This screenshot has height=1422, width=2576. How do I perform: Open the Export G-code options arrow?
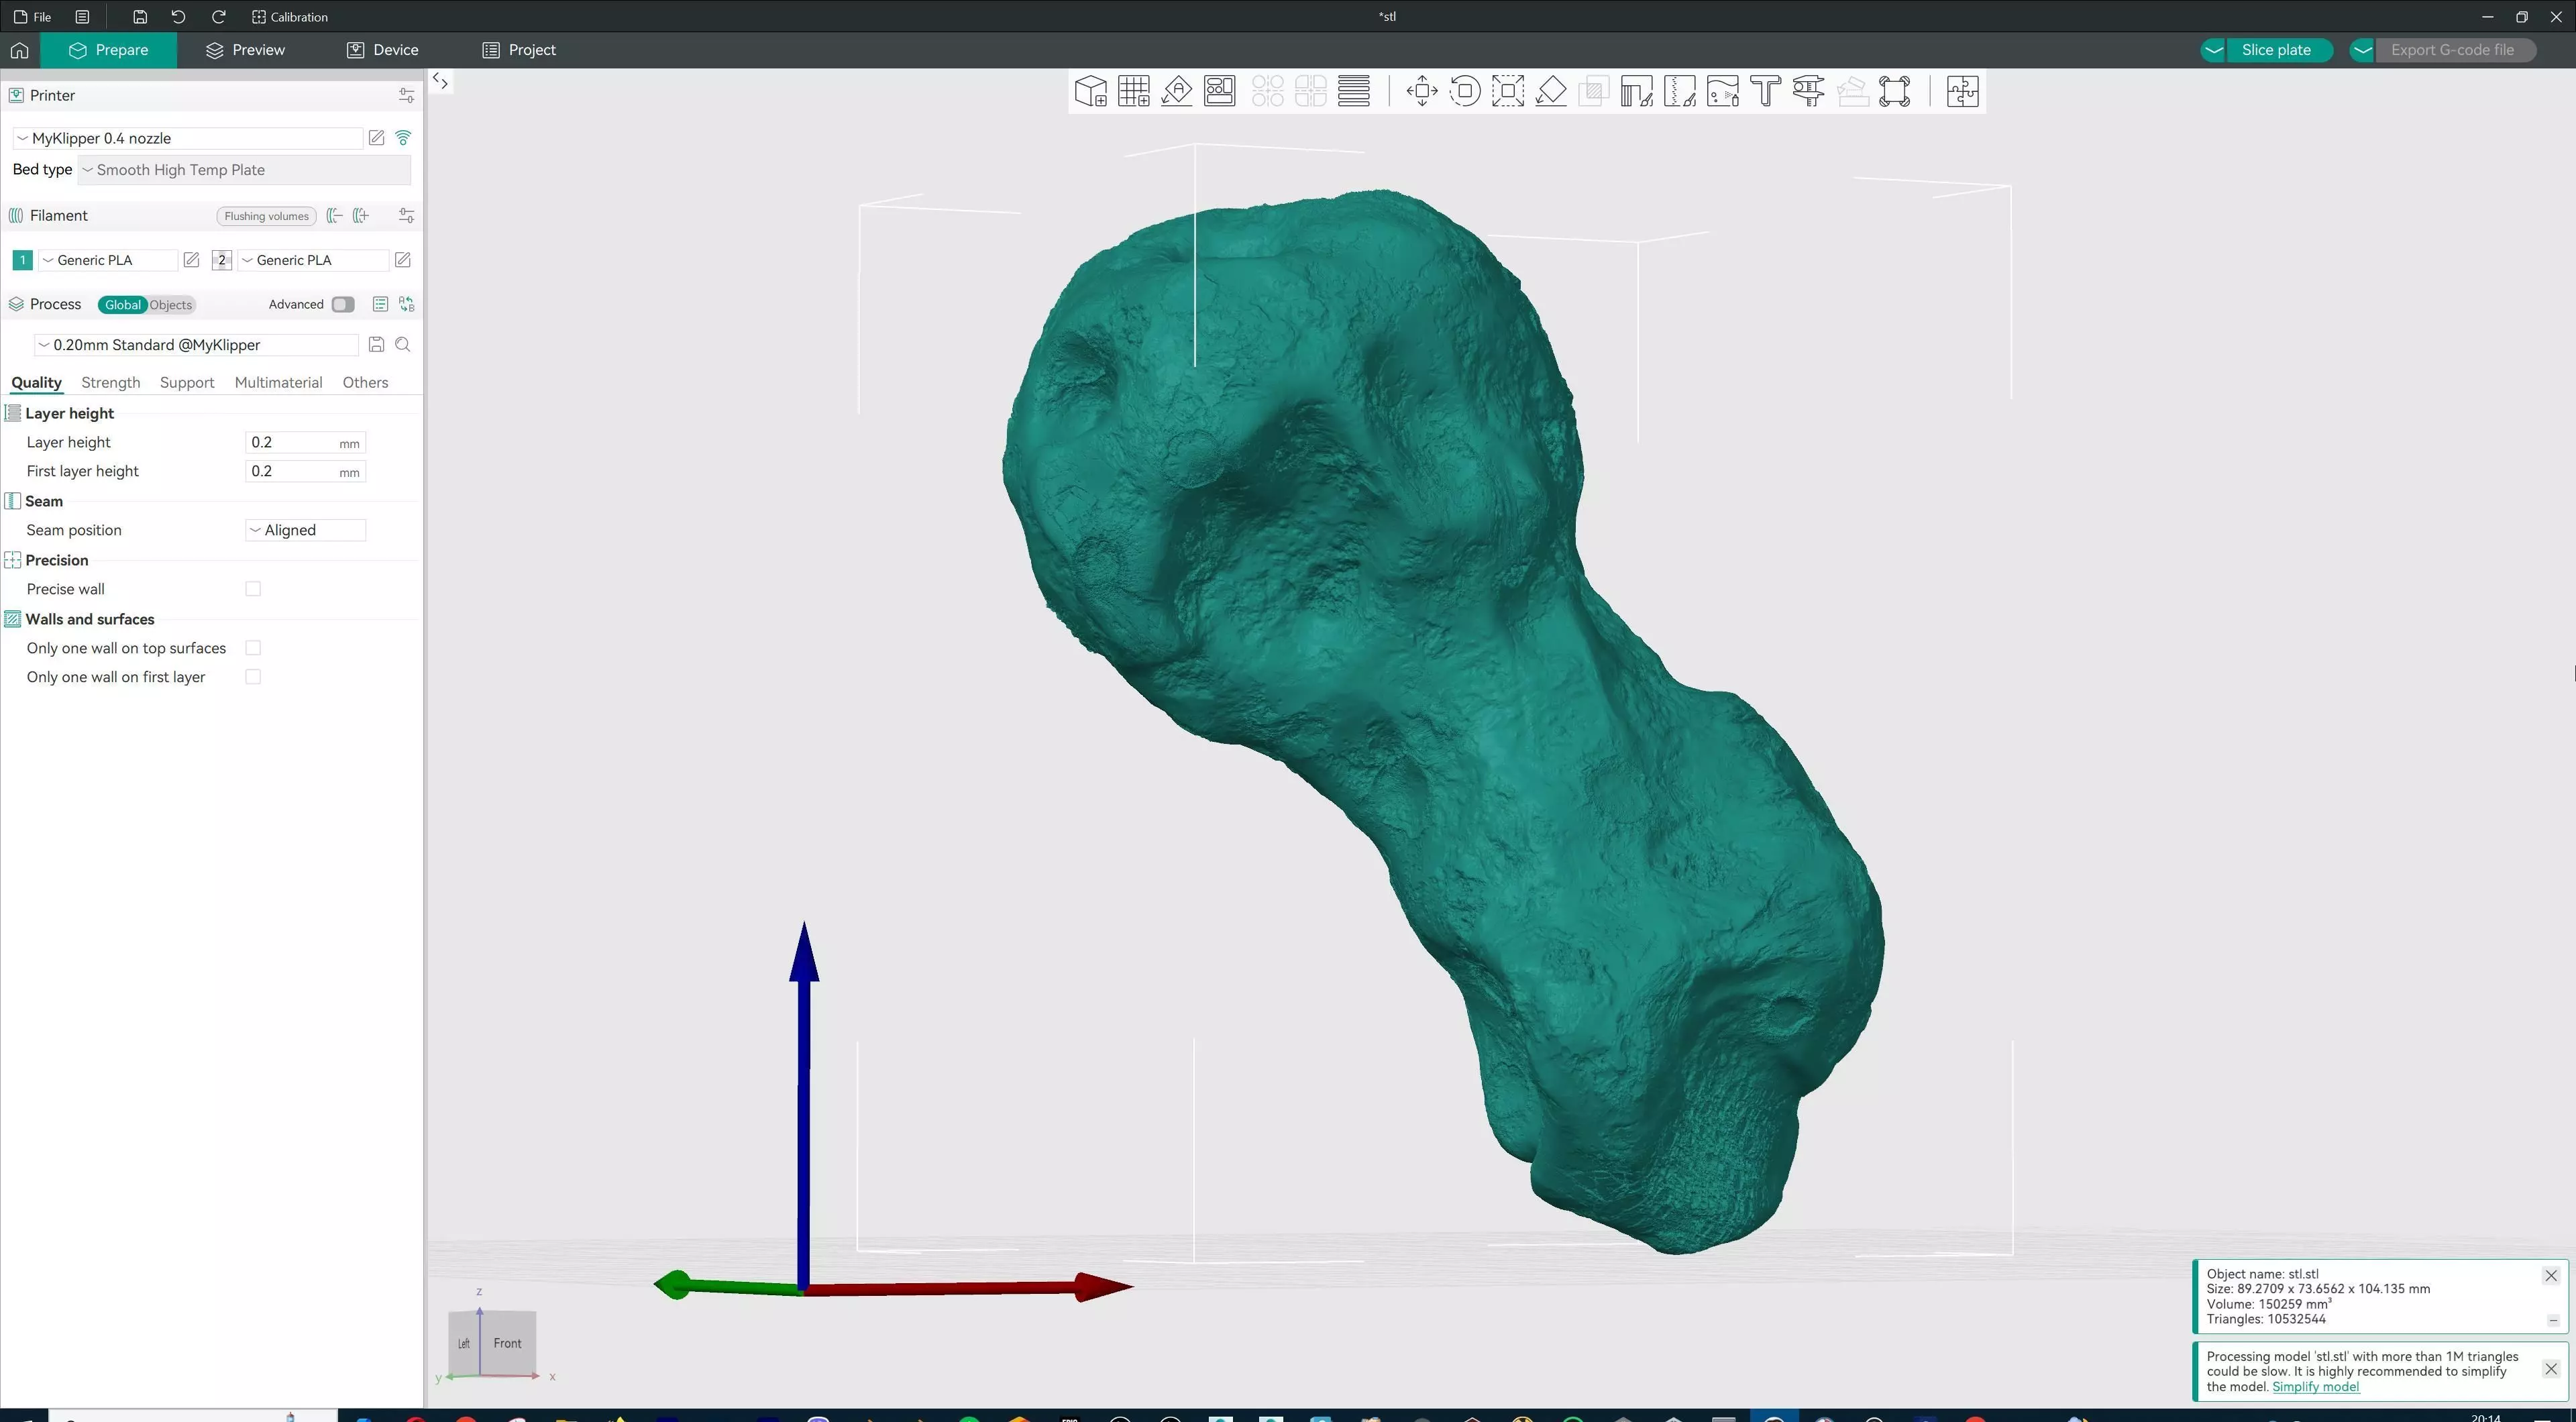click(x=2362, y=50)
